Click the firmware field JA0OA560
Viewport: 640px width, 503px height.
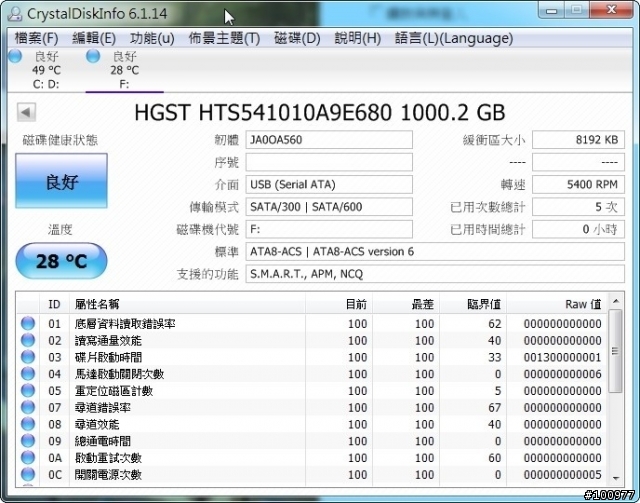[x=329, y=140]
